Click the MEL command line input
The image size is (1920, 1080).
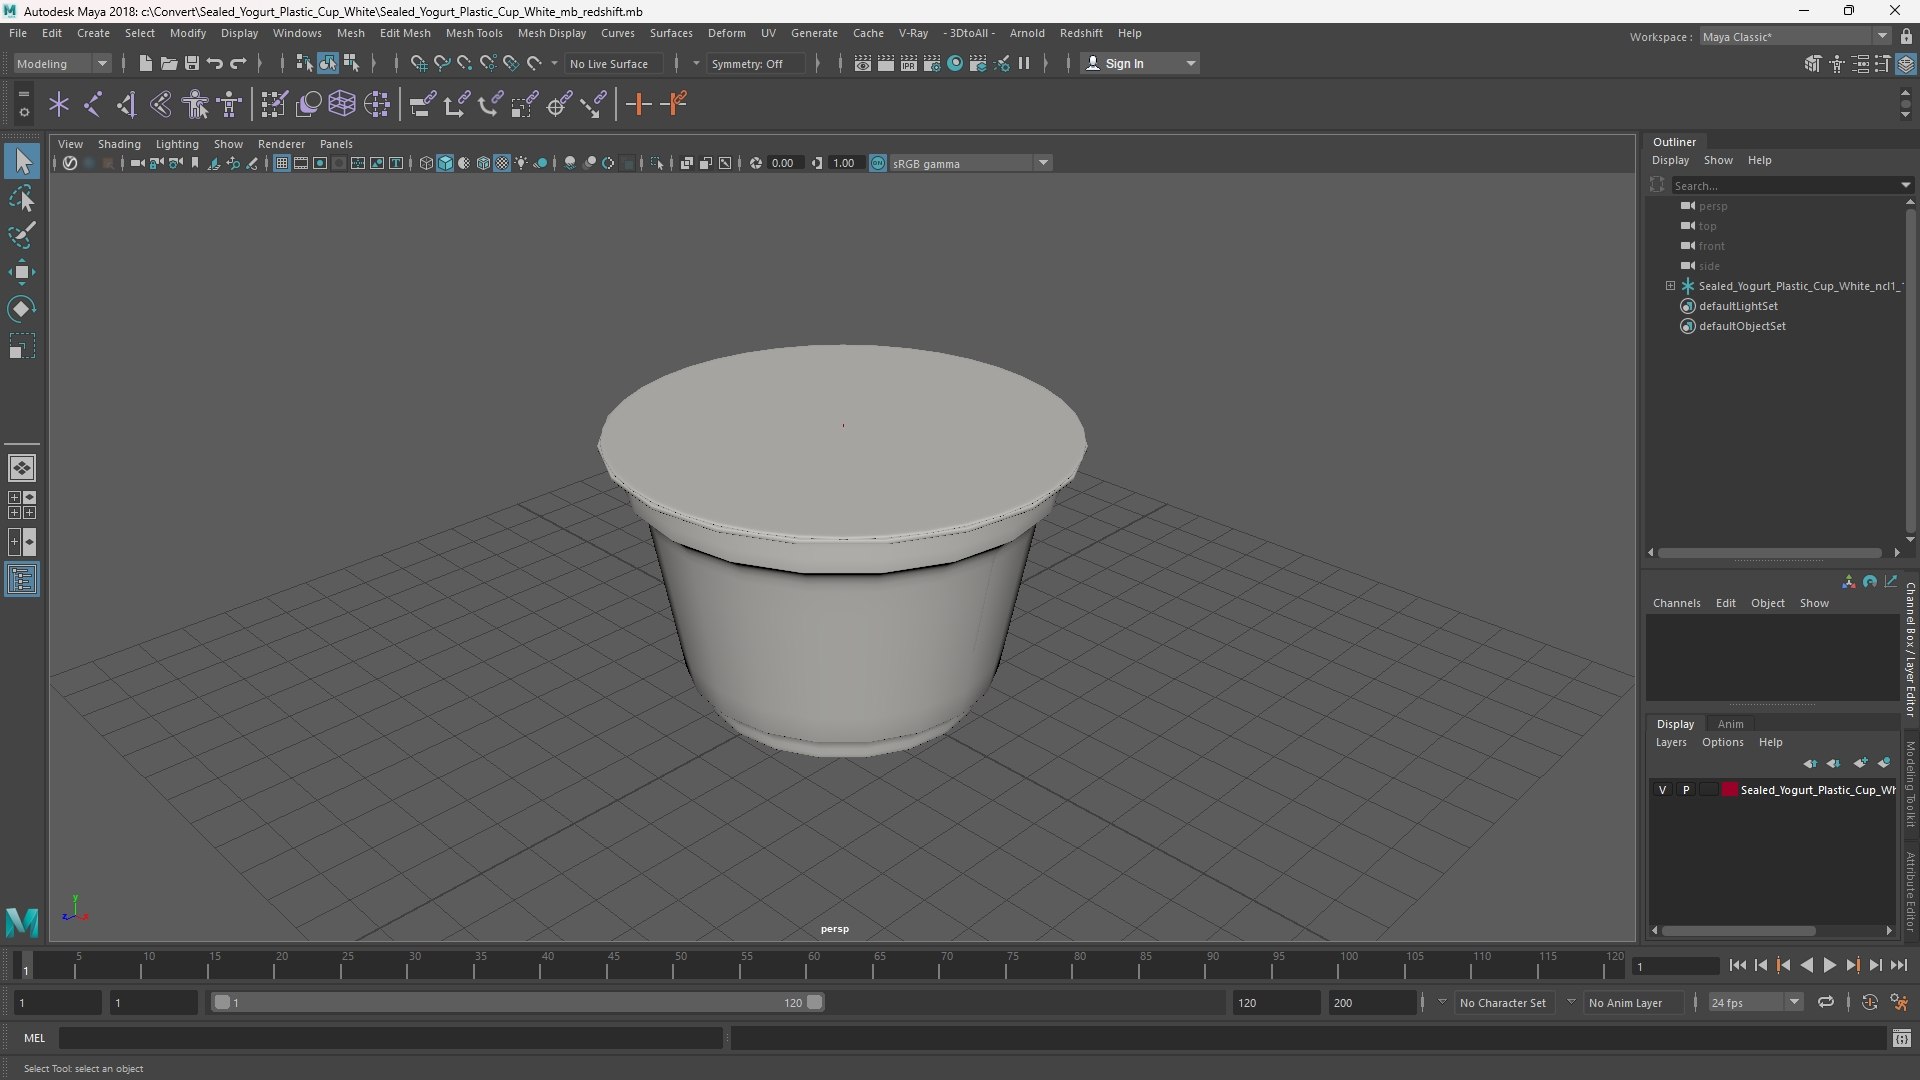pos(390,1038)
